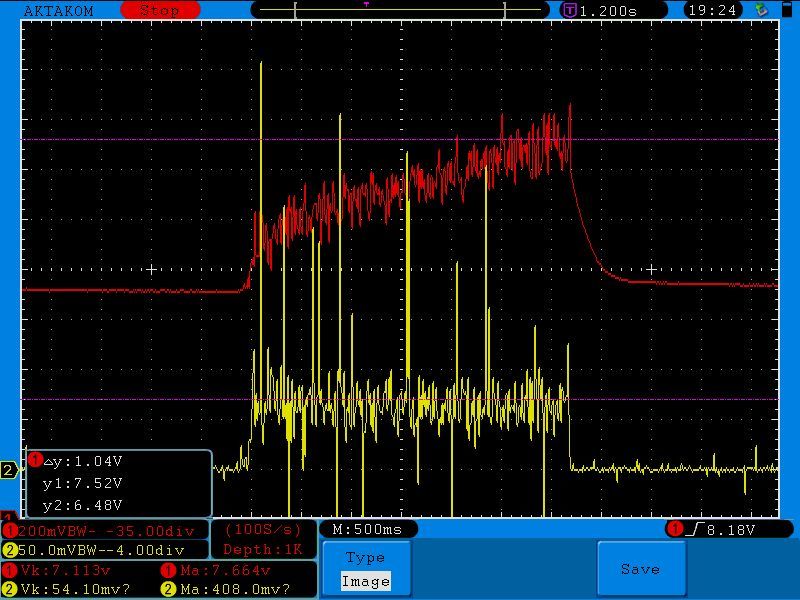The width and height of the screenshot is (800, 600).
Task: Click the USB connection icon
Action: pos(762,10)
